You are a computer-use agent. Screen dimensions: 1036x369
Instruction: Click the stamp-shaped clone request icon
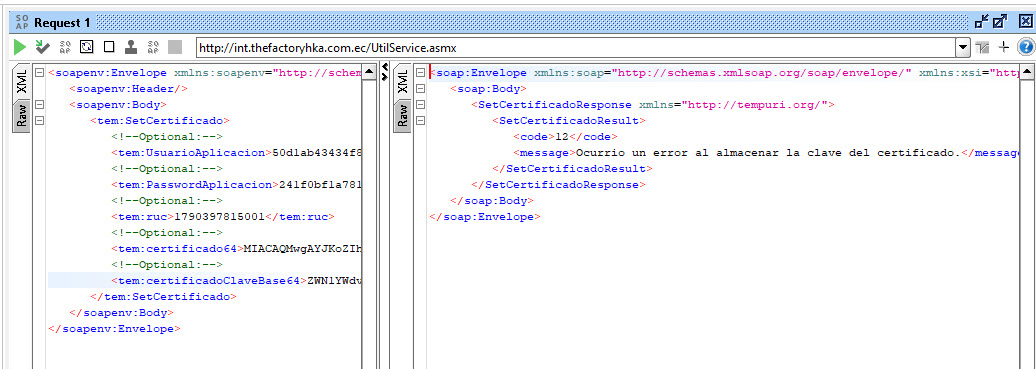pyautogui.click(x=131, y=47)
